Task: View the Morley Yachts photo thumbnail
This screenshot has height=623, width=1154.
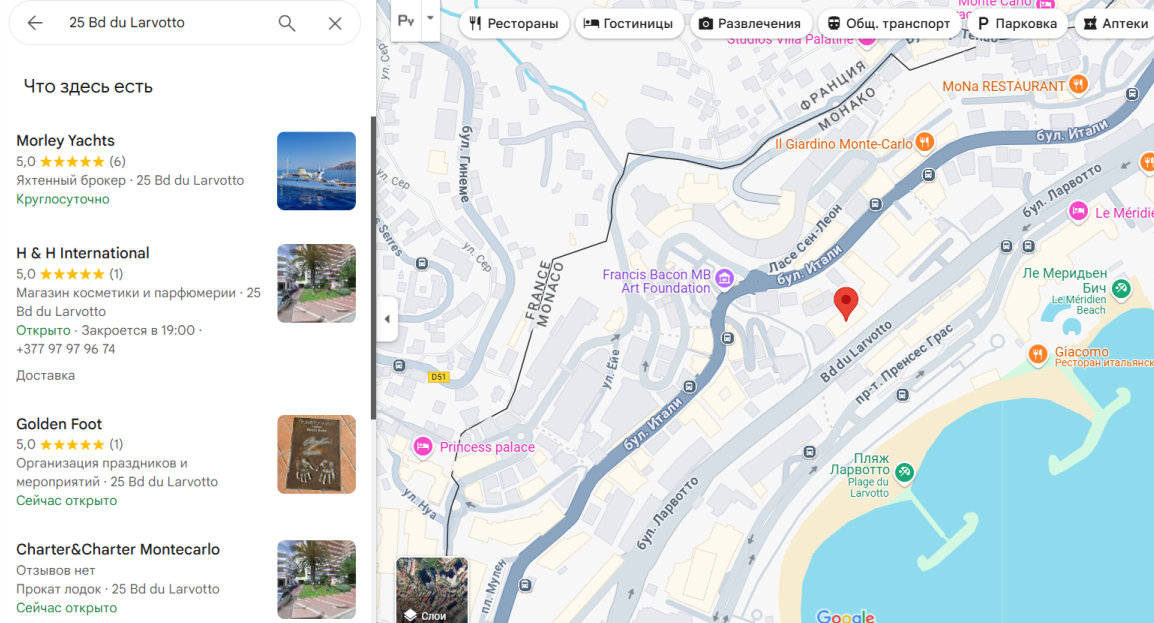Action: click(316, 171)
